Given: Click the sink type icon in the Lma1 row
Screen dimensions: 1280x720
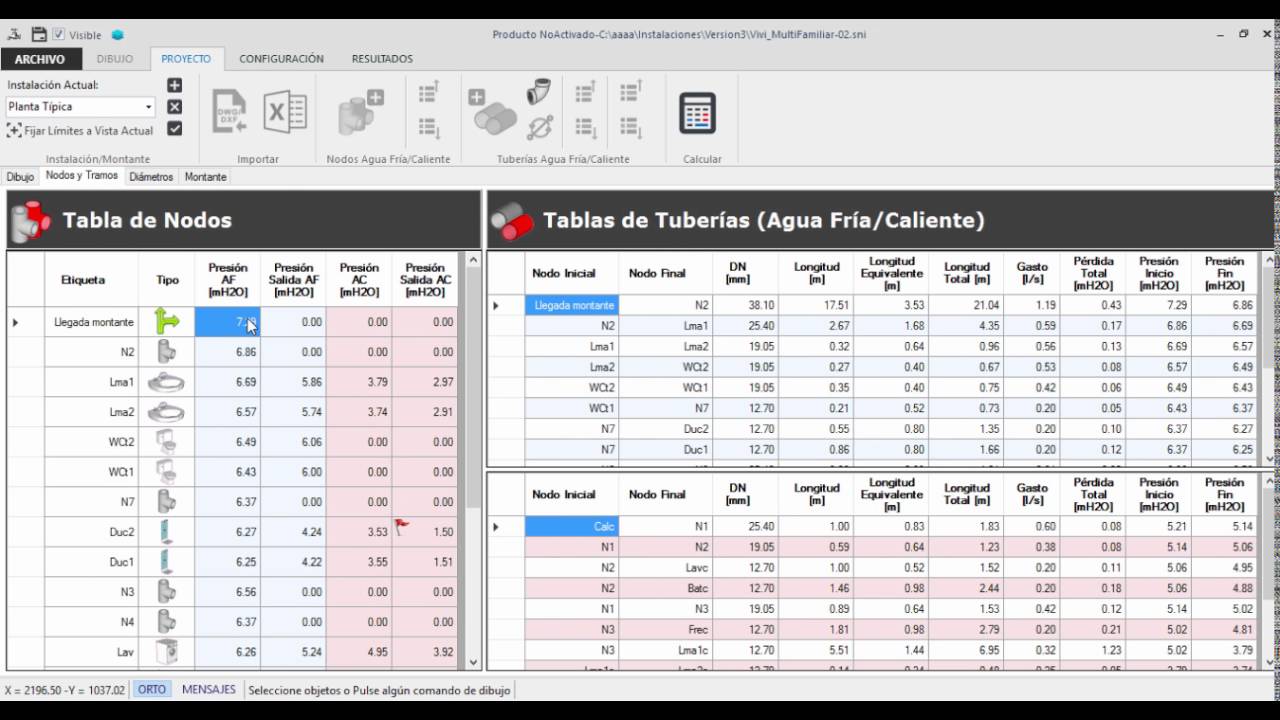Looking at the screenshot, I should (167, 382).
